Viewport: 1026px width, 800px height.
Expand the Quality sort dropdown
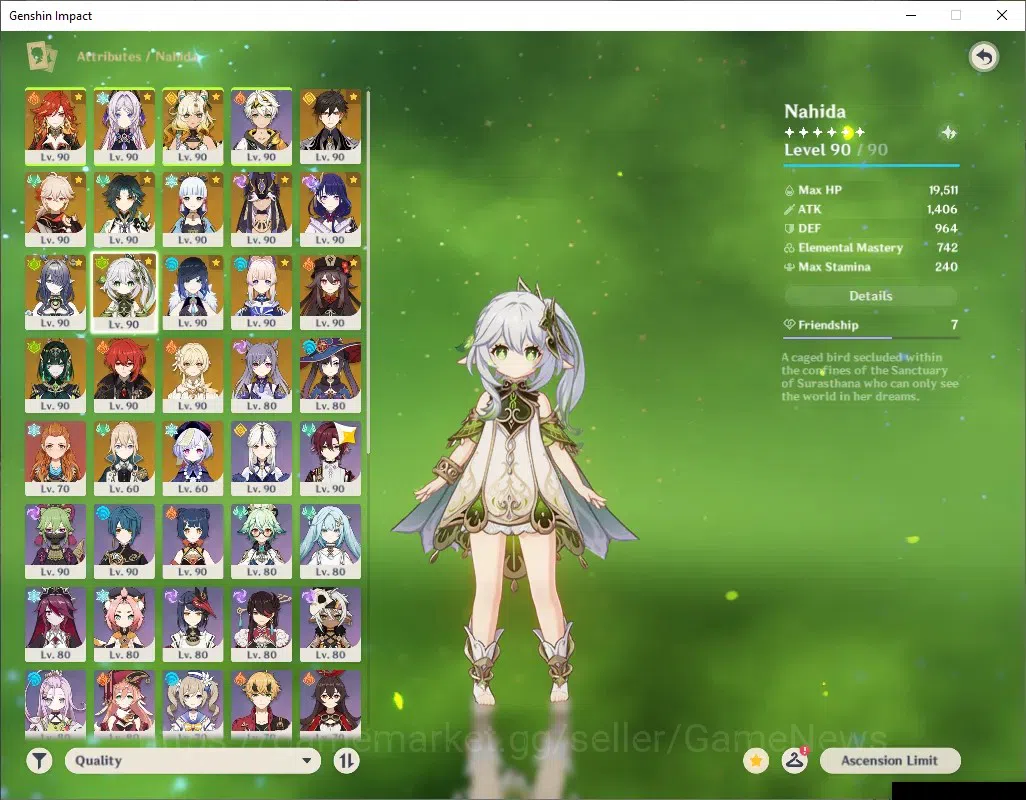(193, 761)
